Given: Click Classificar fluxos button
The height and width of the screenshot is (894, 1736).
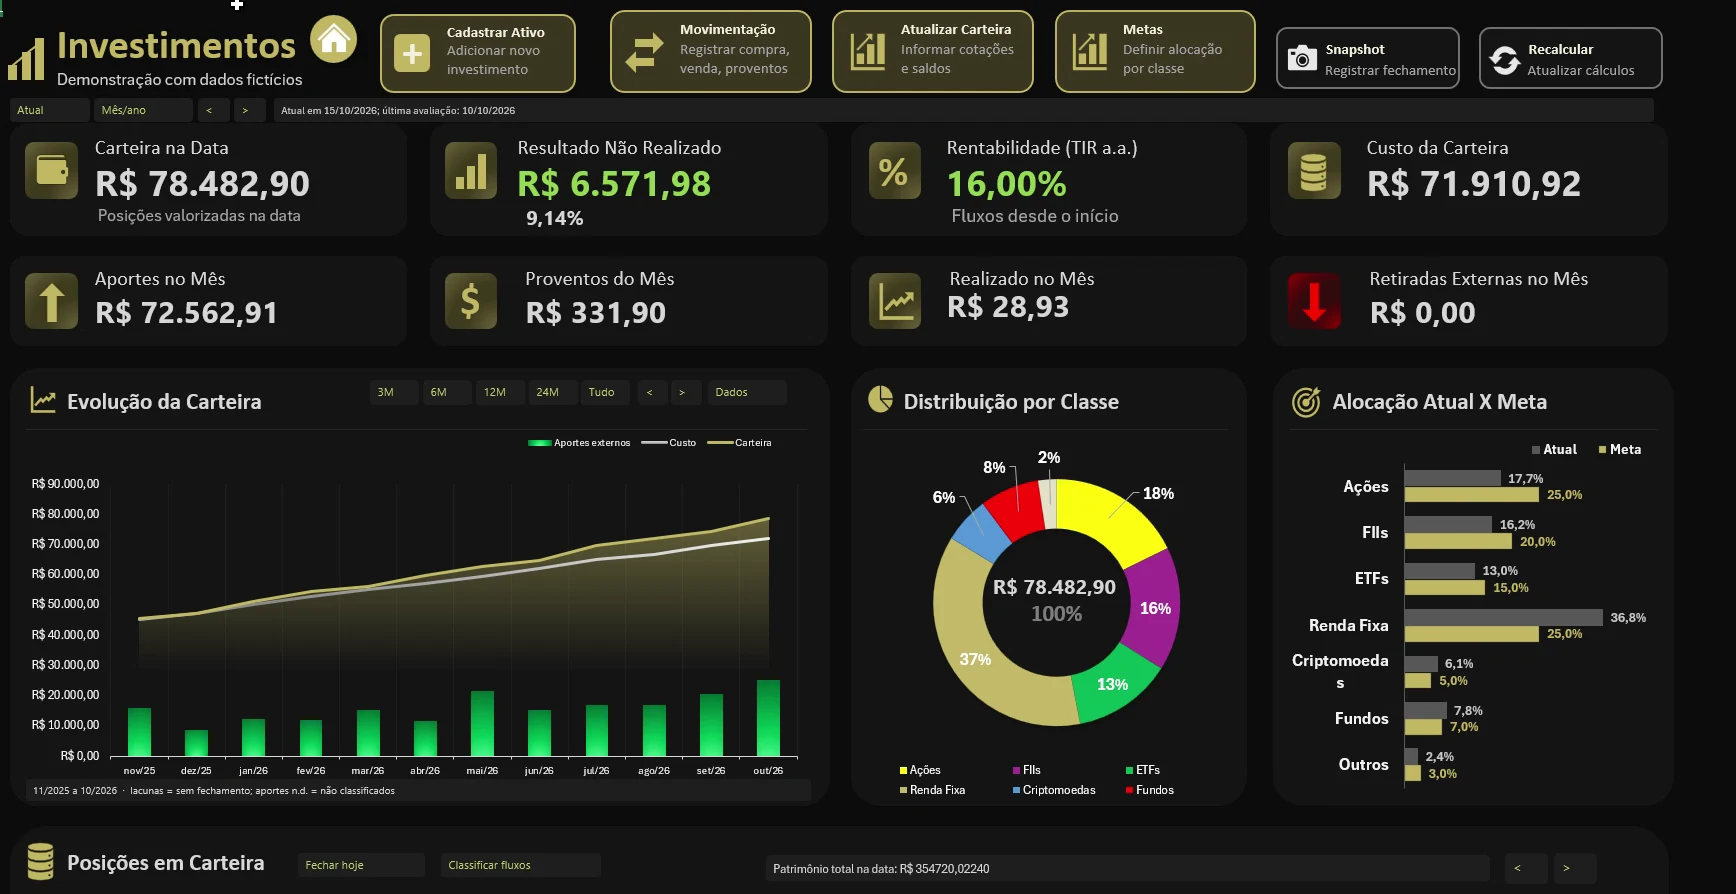Looking at the screenshot, I should (x=521, y=865).
